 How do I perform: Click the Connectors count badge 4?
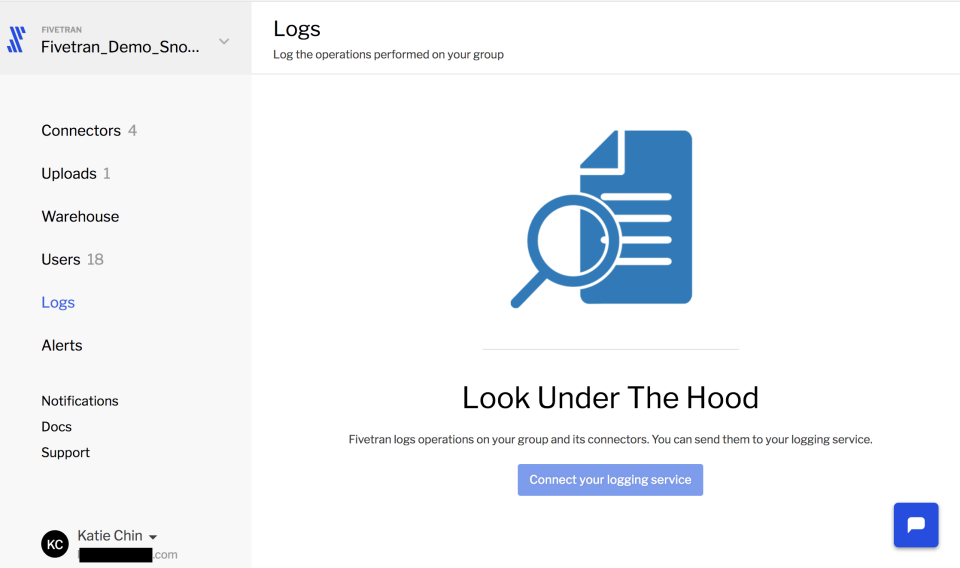click(132, 130)
